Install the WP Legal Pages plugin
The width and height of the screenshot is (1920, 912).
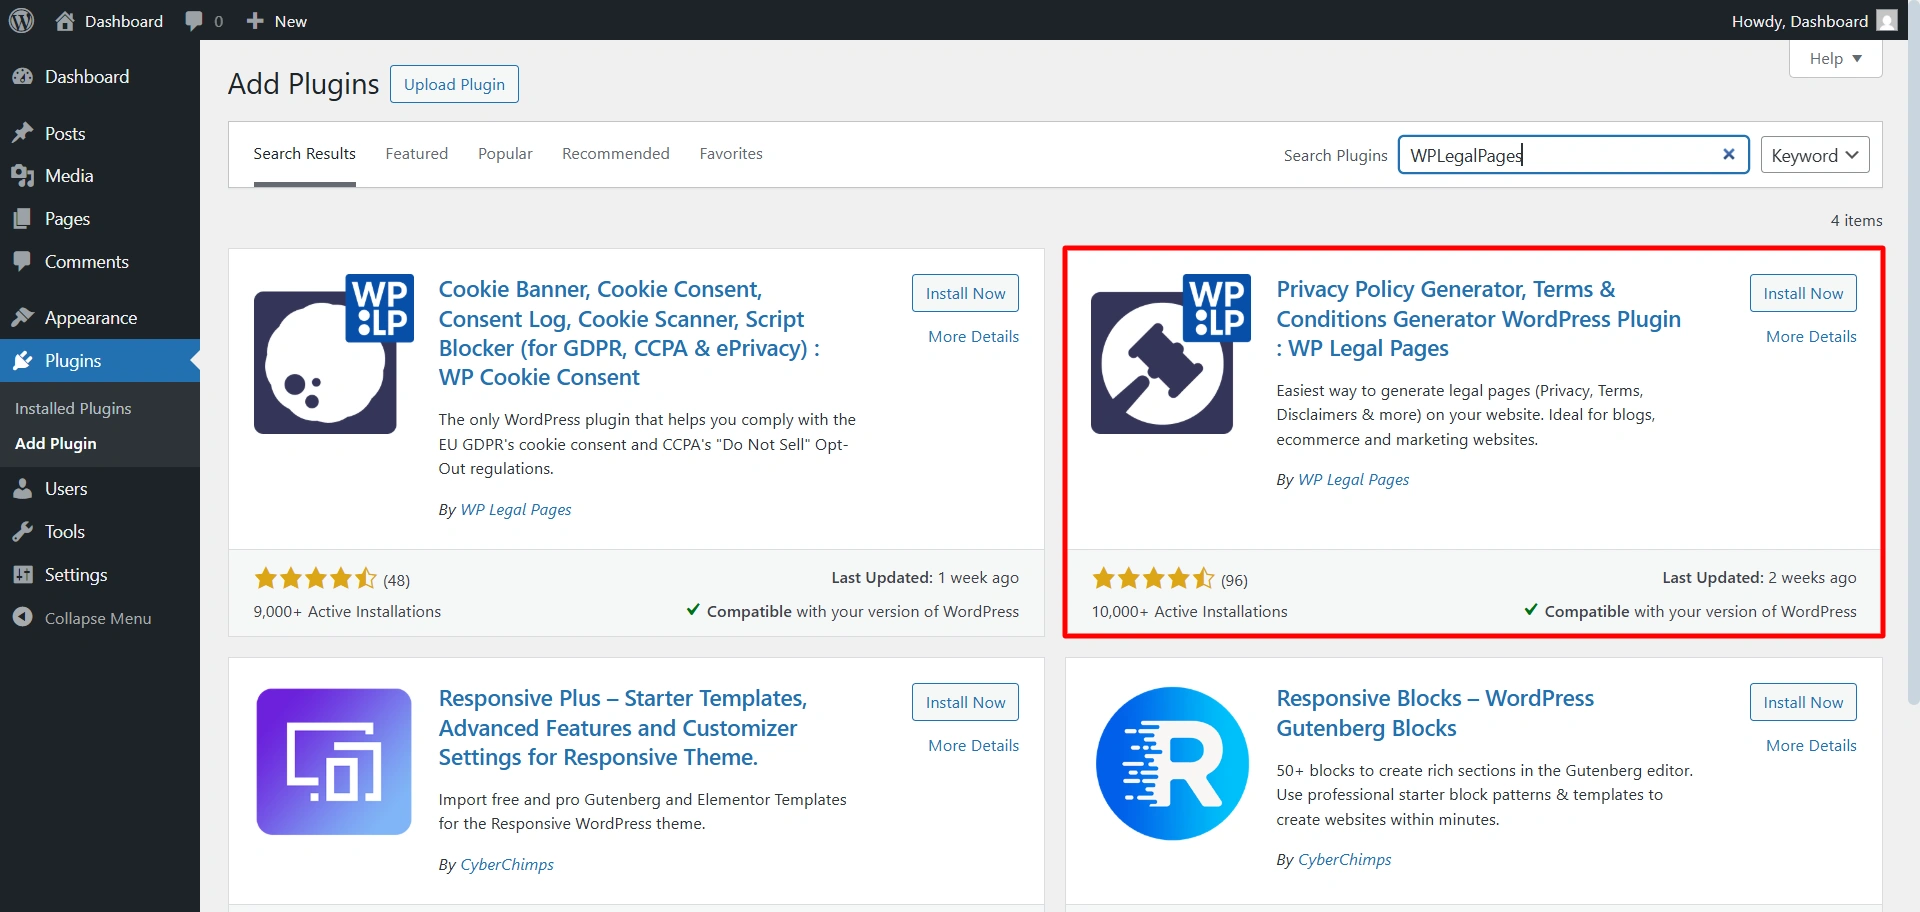pos(1801,292)
